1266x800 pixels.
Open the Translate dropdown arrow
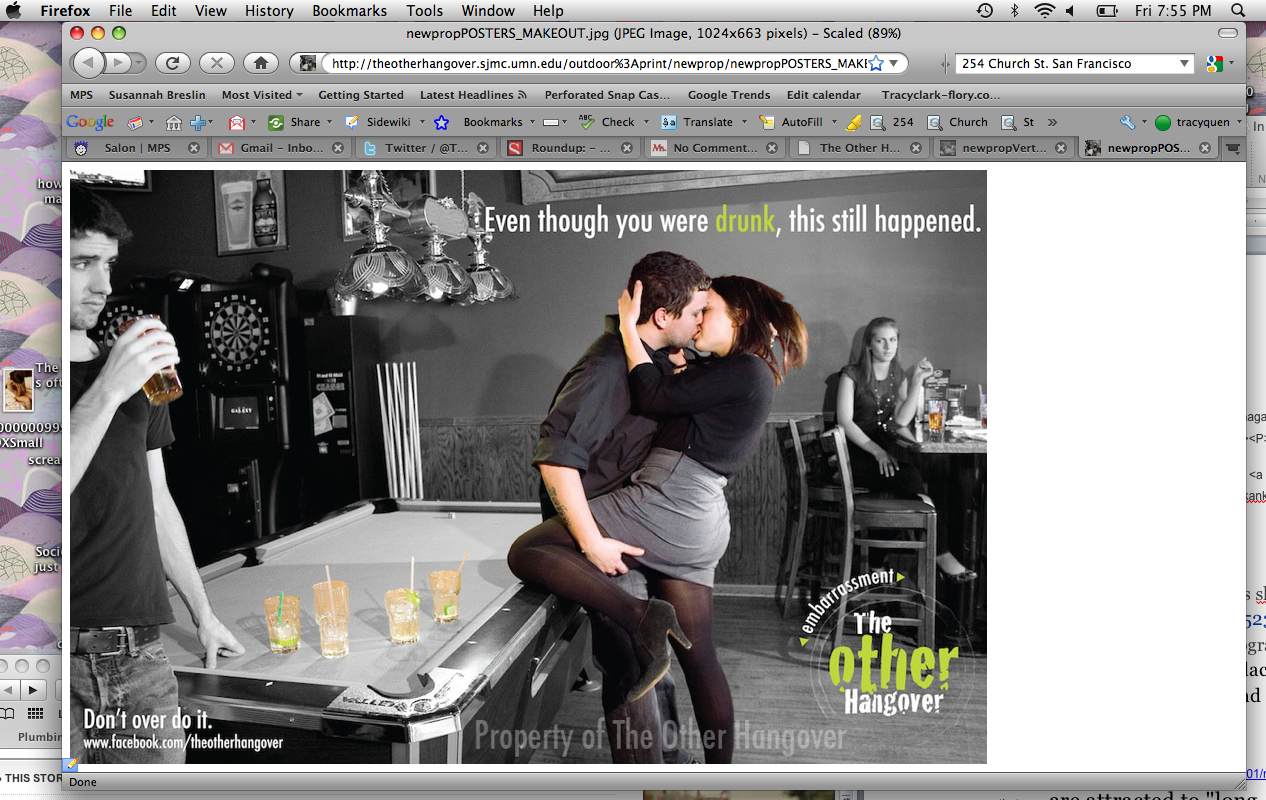742,122
